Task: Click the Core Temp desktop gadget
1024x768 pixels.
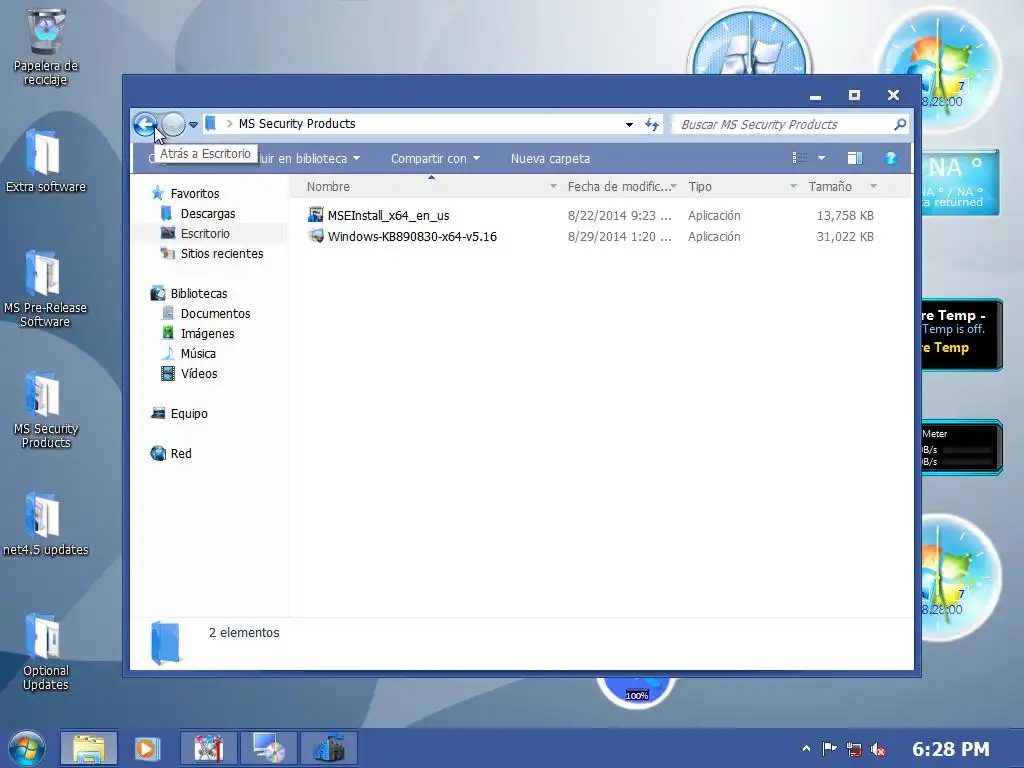Action: coord(961,334)
